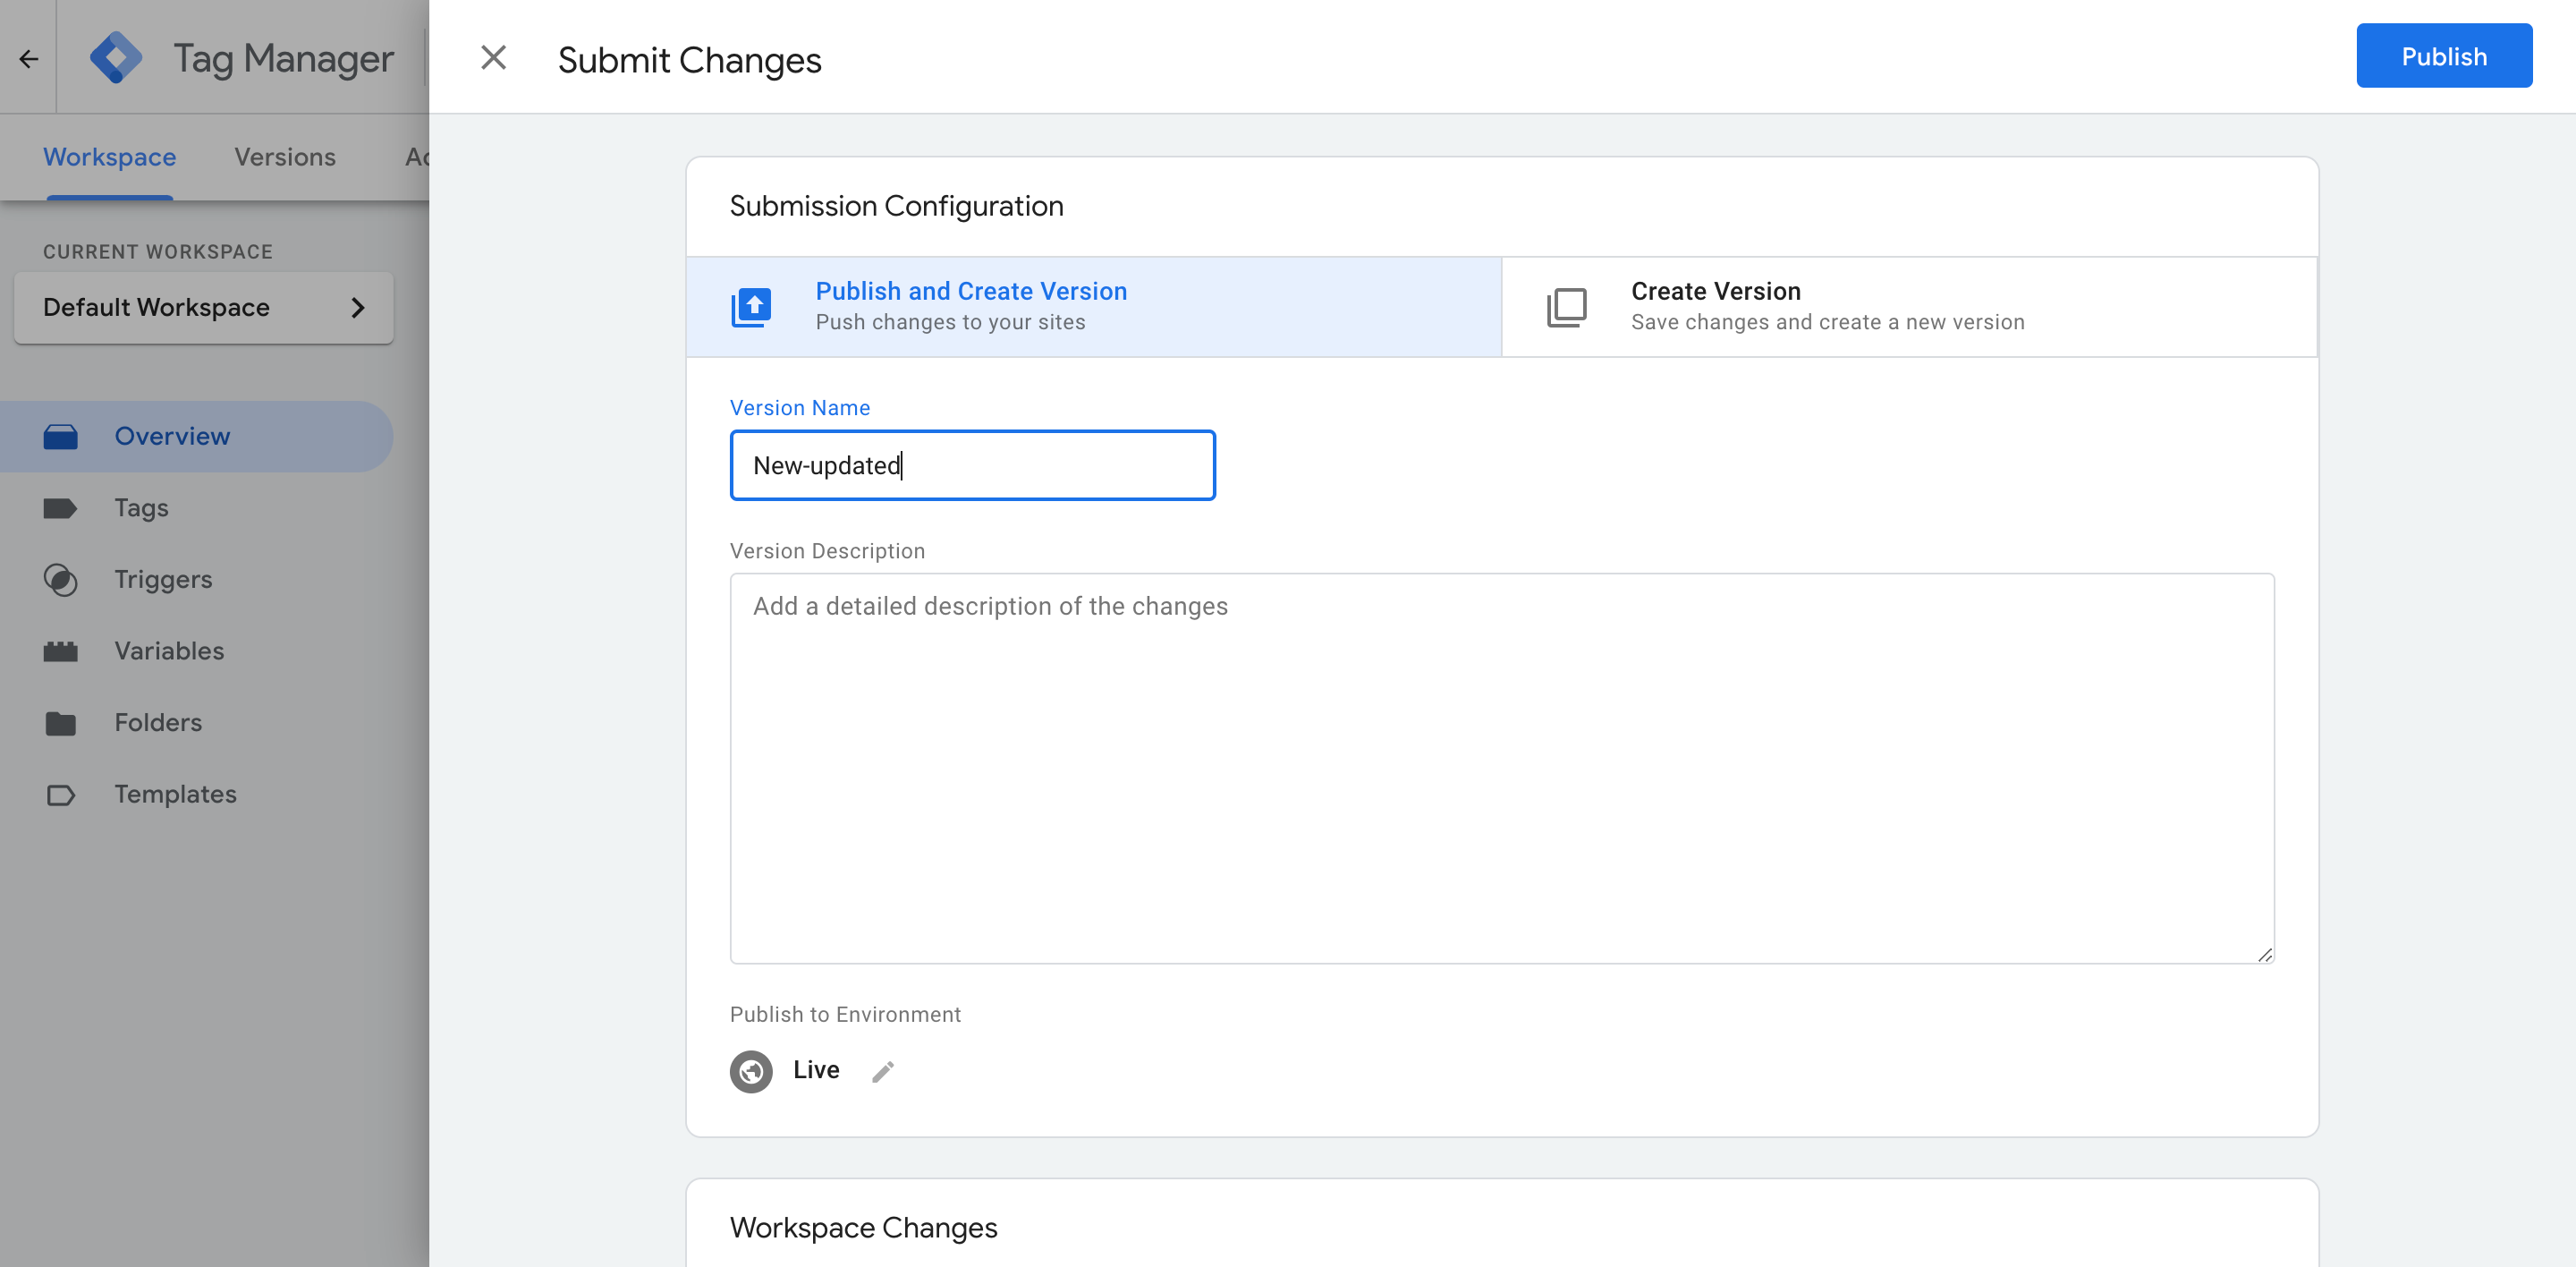Select Publish and Create Version option
Viewport: 2576px width, 1267px height.
pos(1094,306)
